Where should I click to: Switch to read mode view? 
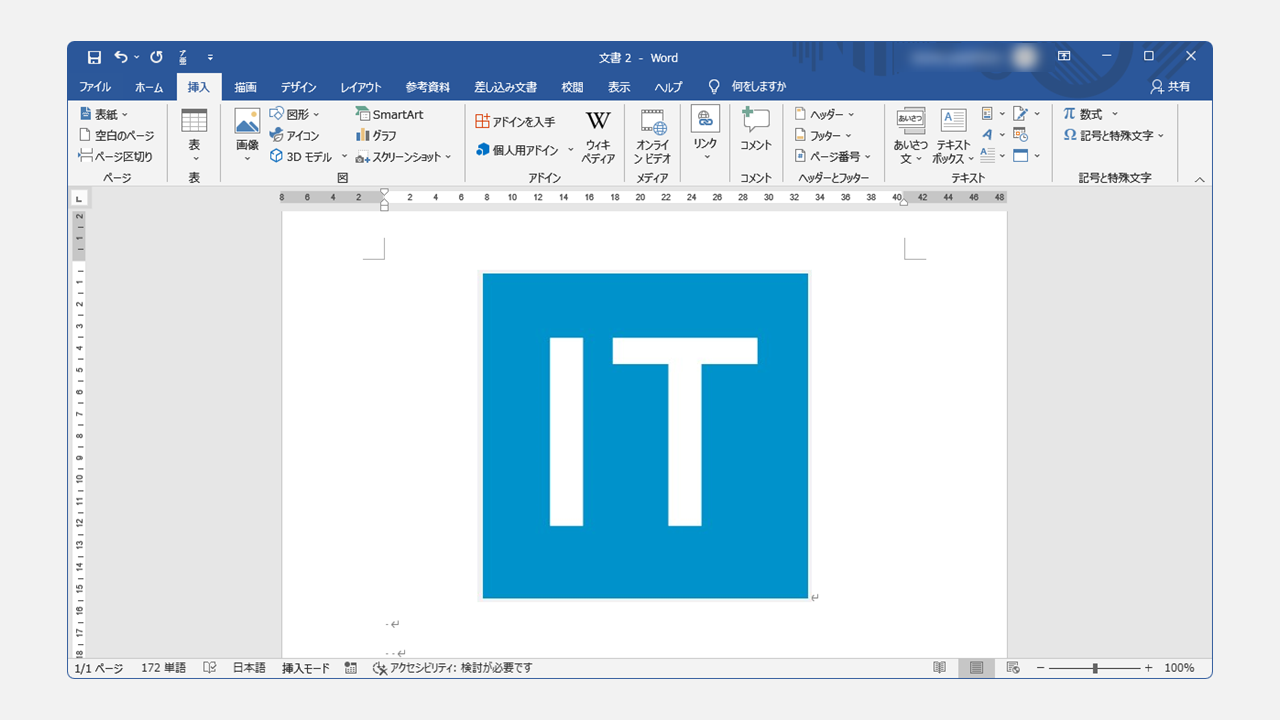tap(940, 668)
